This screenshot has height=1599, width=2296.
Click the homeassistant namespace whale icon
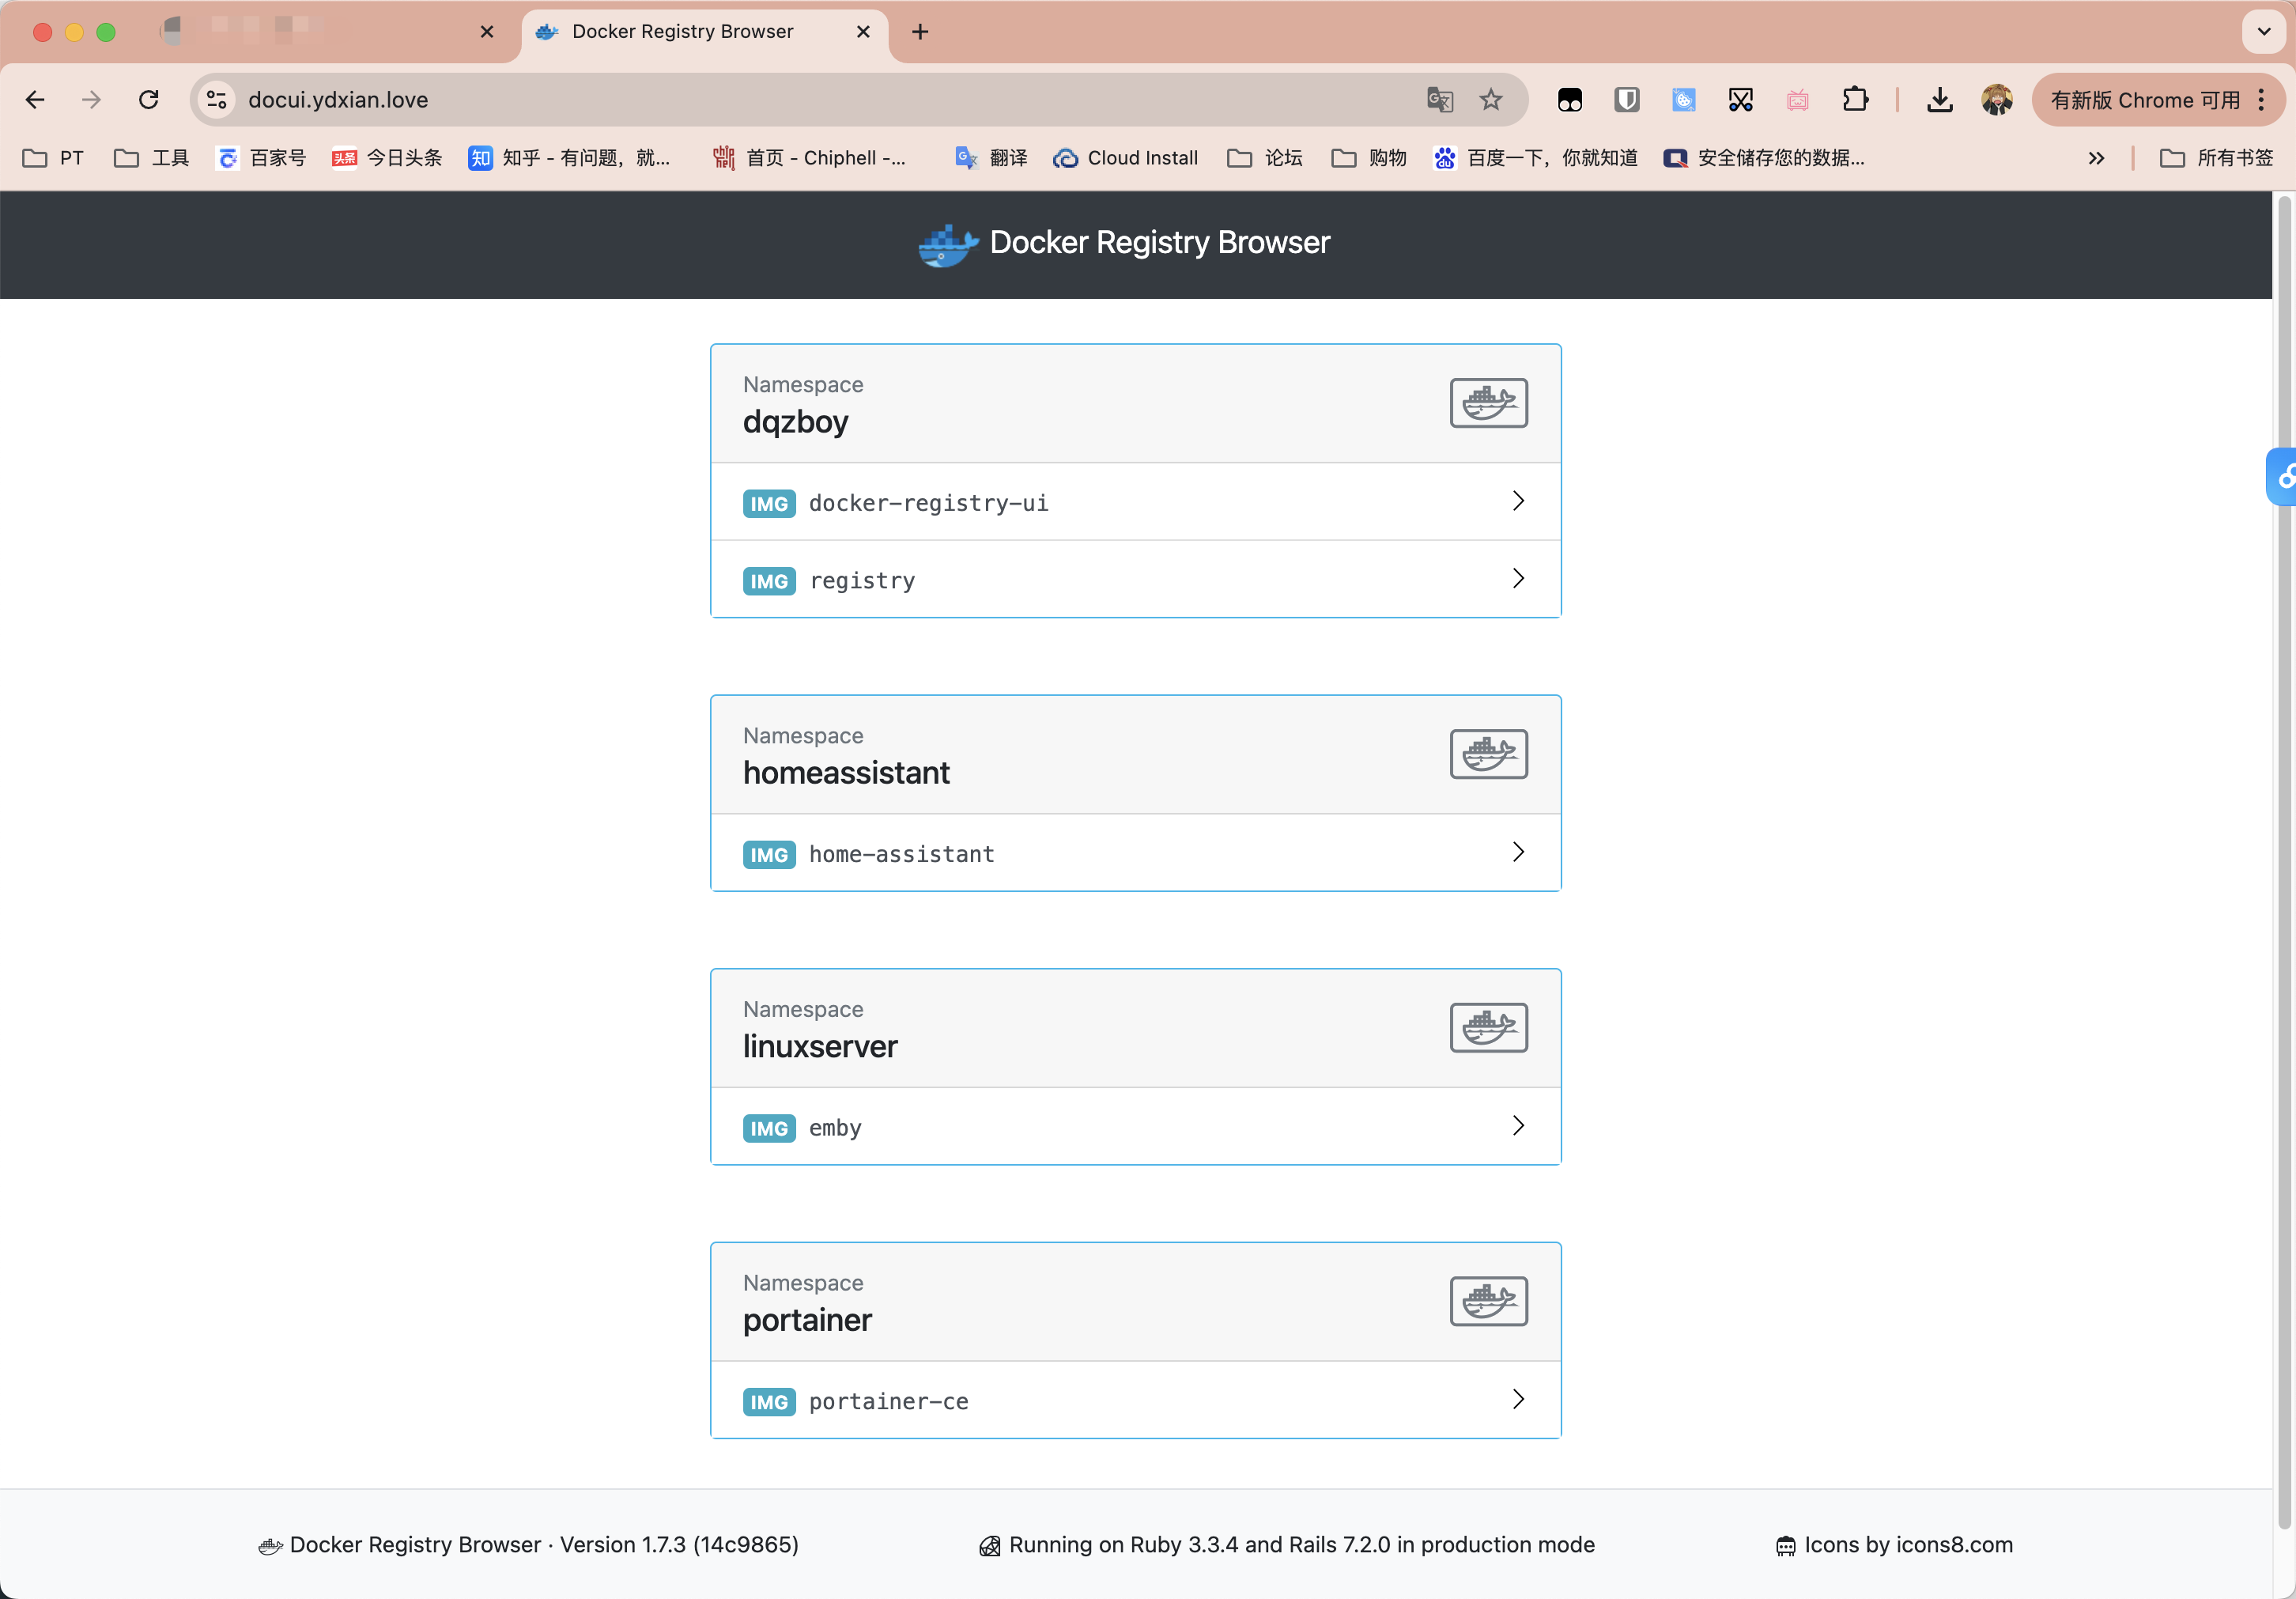(1488, 754)
